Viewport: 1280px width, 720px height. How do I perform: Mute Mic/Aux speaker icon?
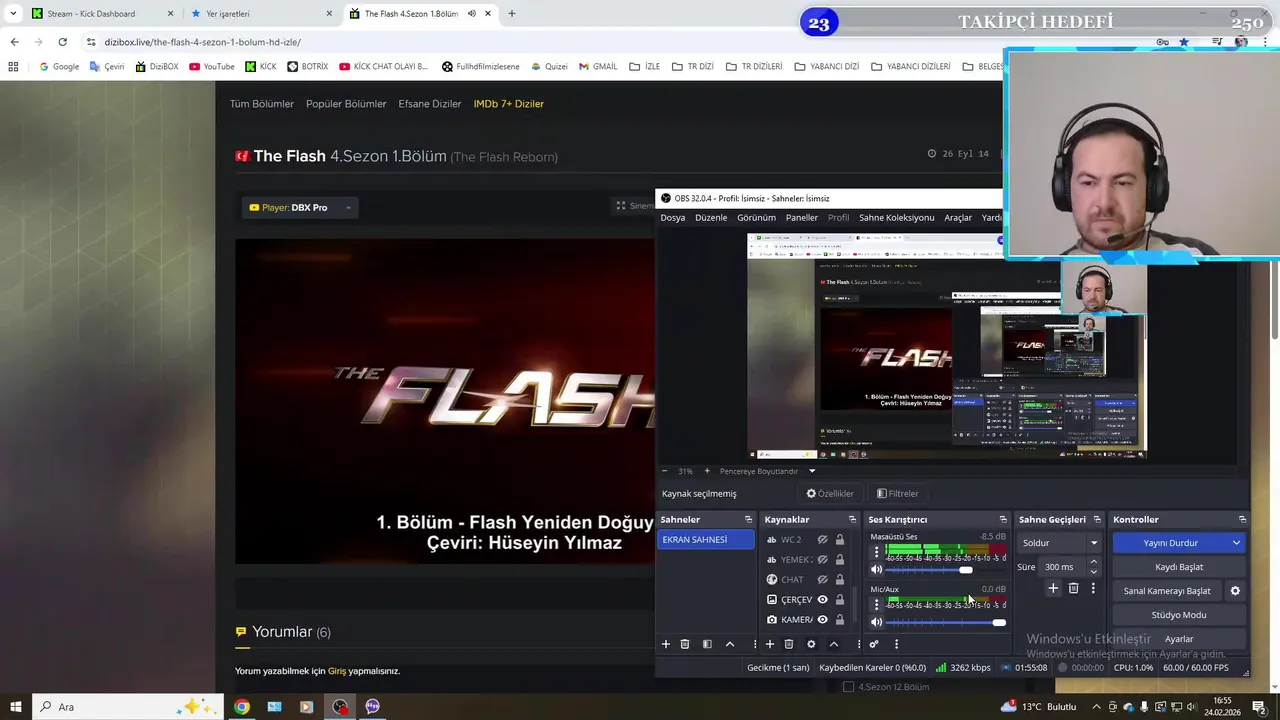[x=877, y=622]
